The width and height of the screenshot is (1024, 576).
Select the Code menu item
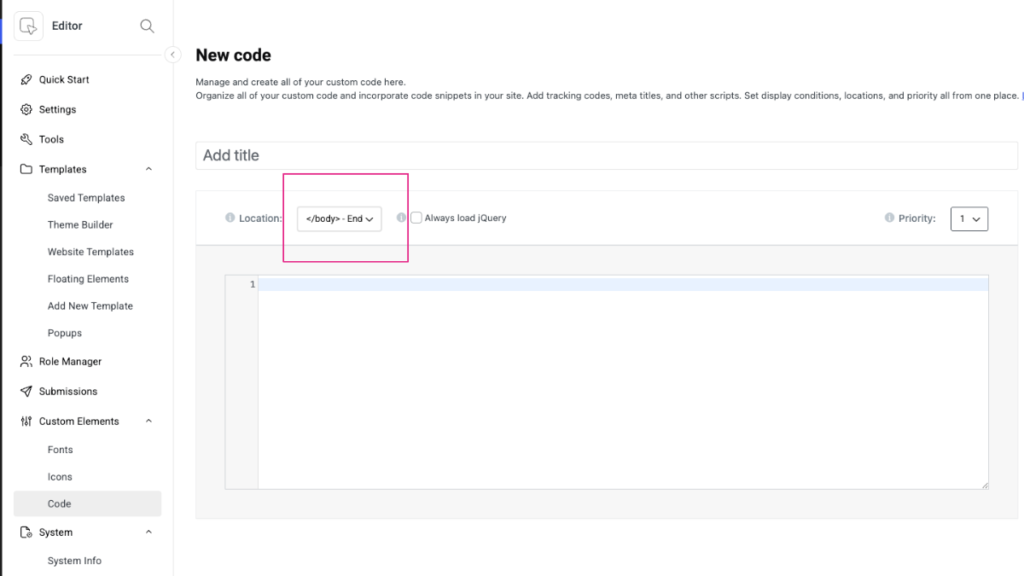88,504
